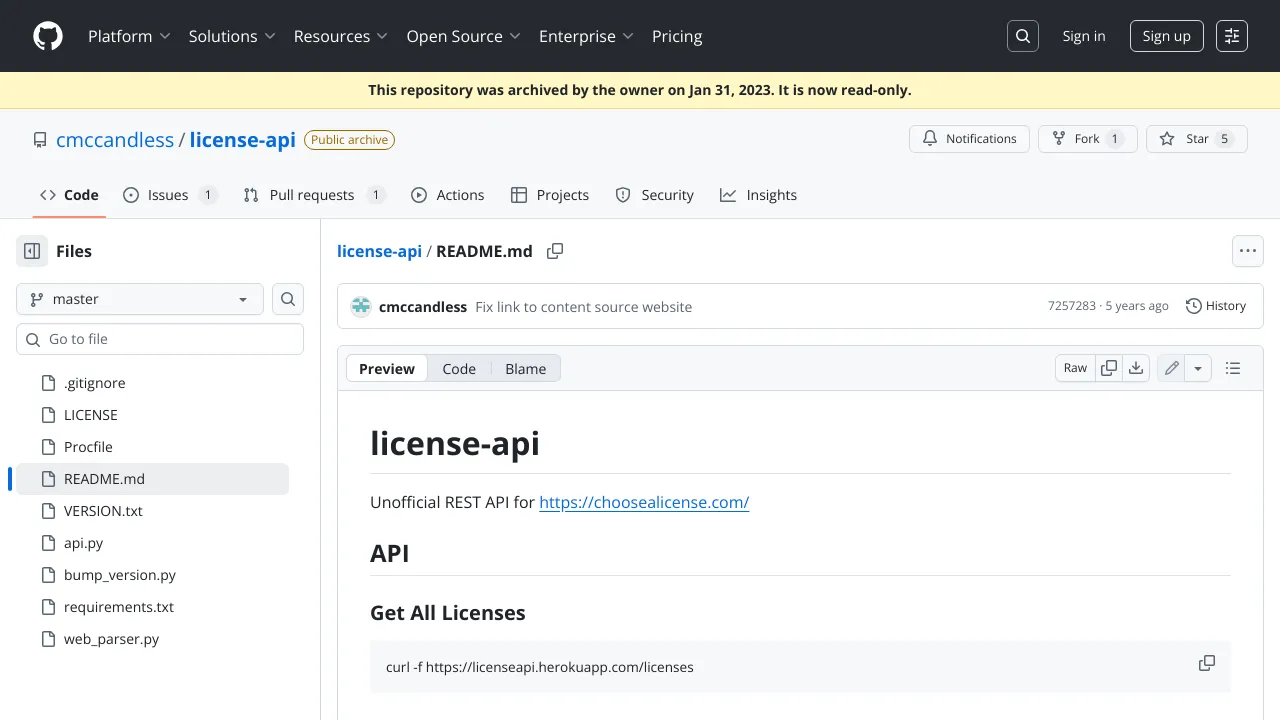The image size is (1280, 720).
Task: Fork the repository
Action: 1088,139
